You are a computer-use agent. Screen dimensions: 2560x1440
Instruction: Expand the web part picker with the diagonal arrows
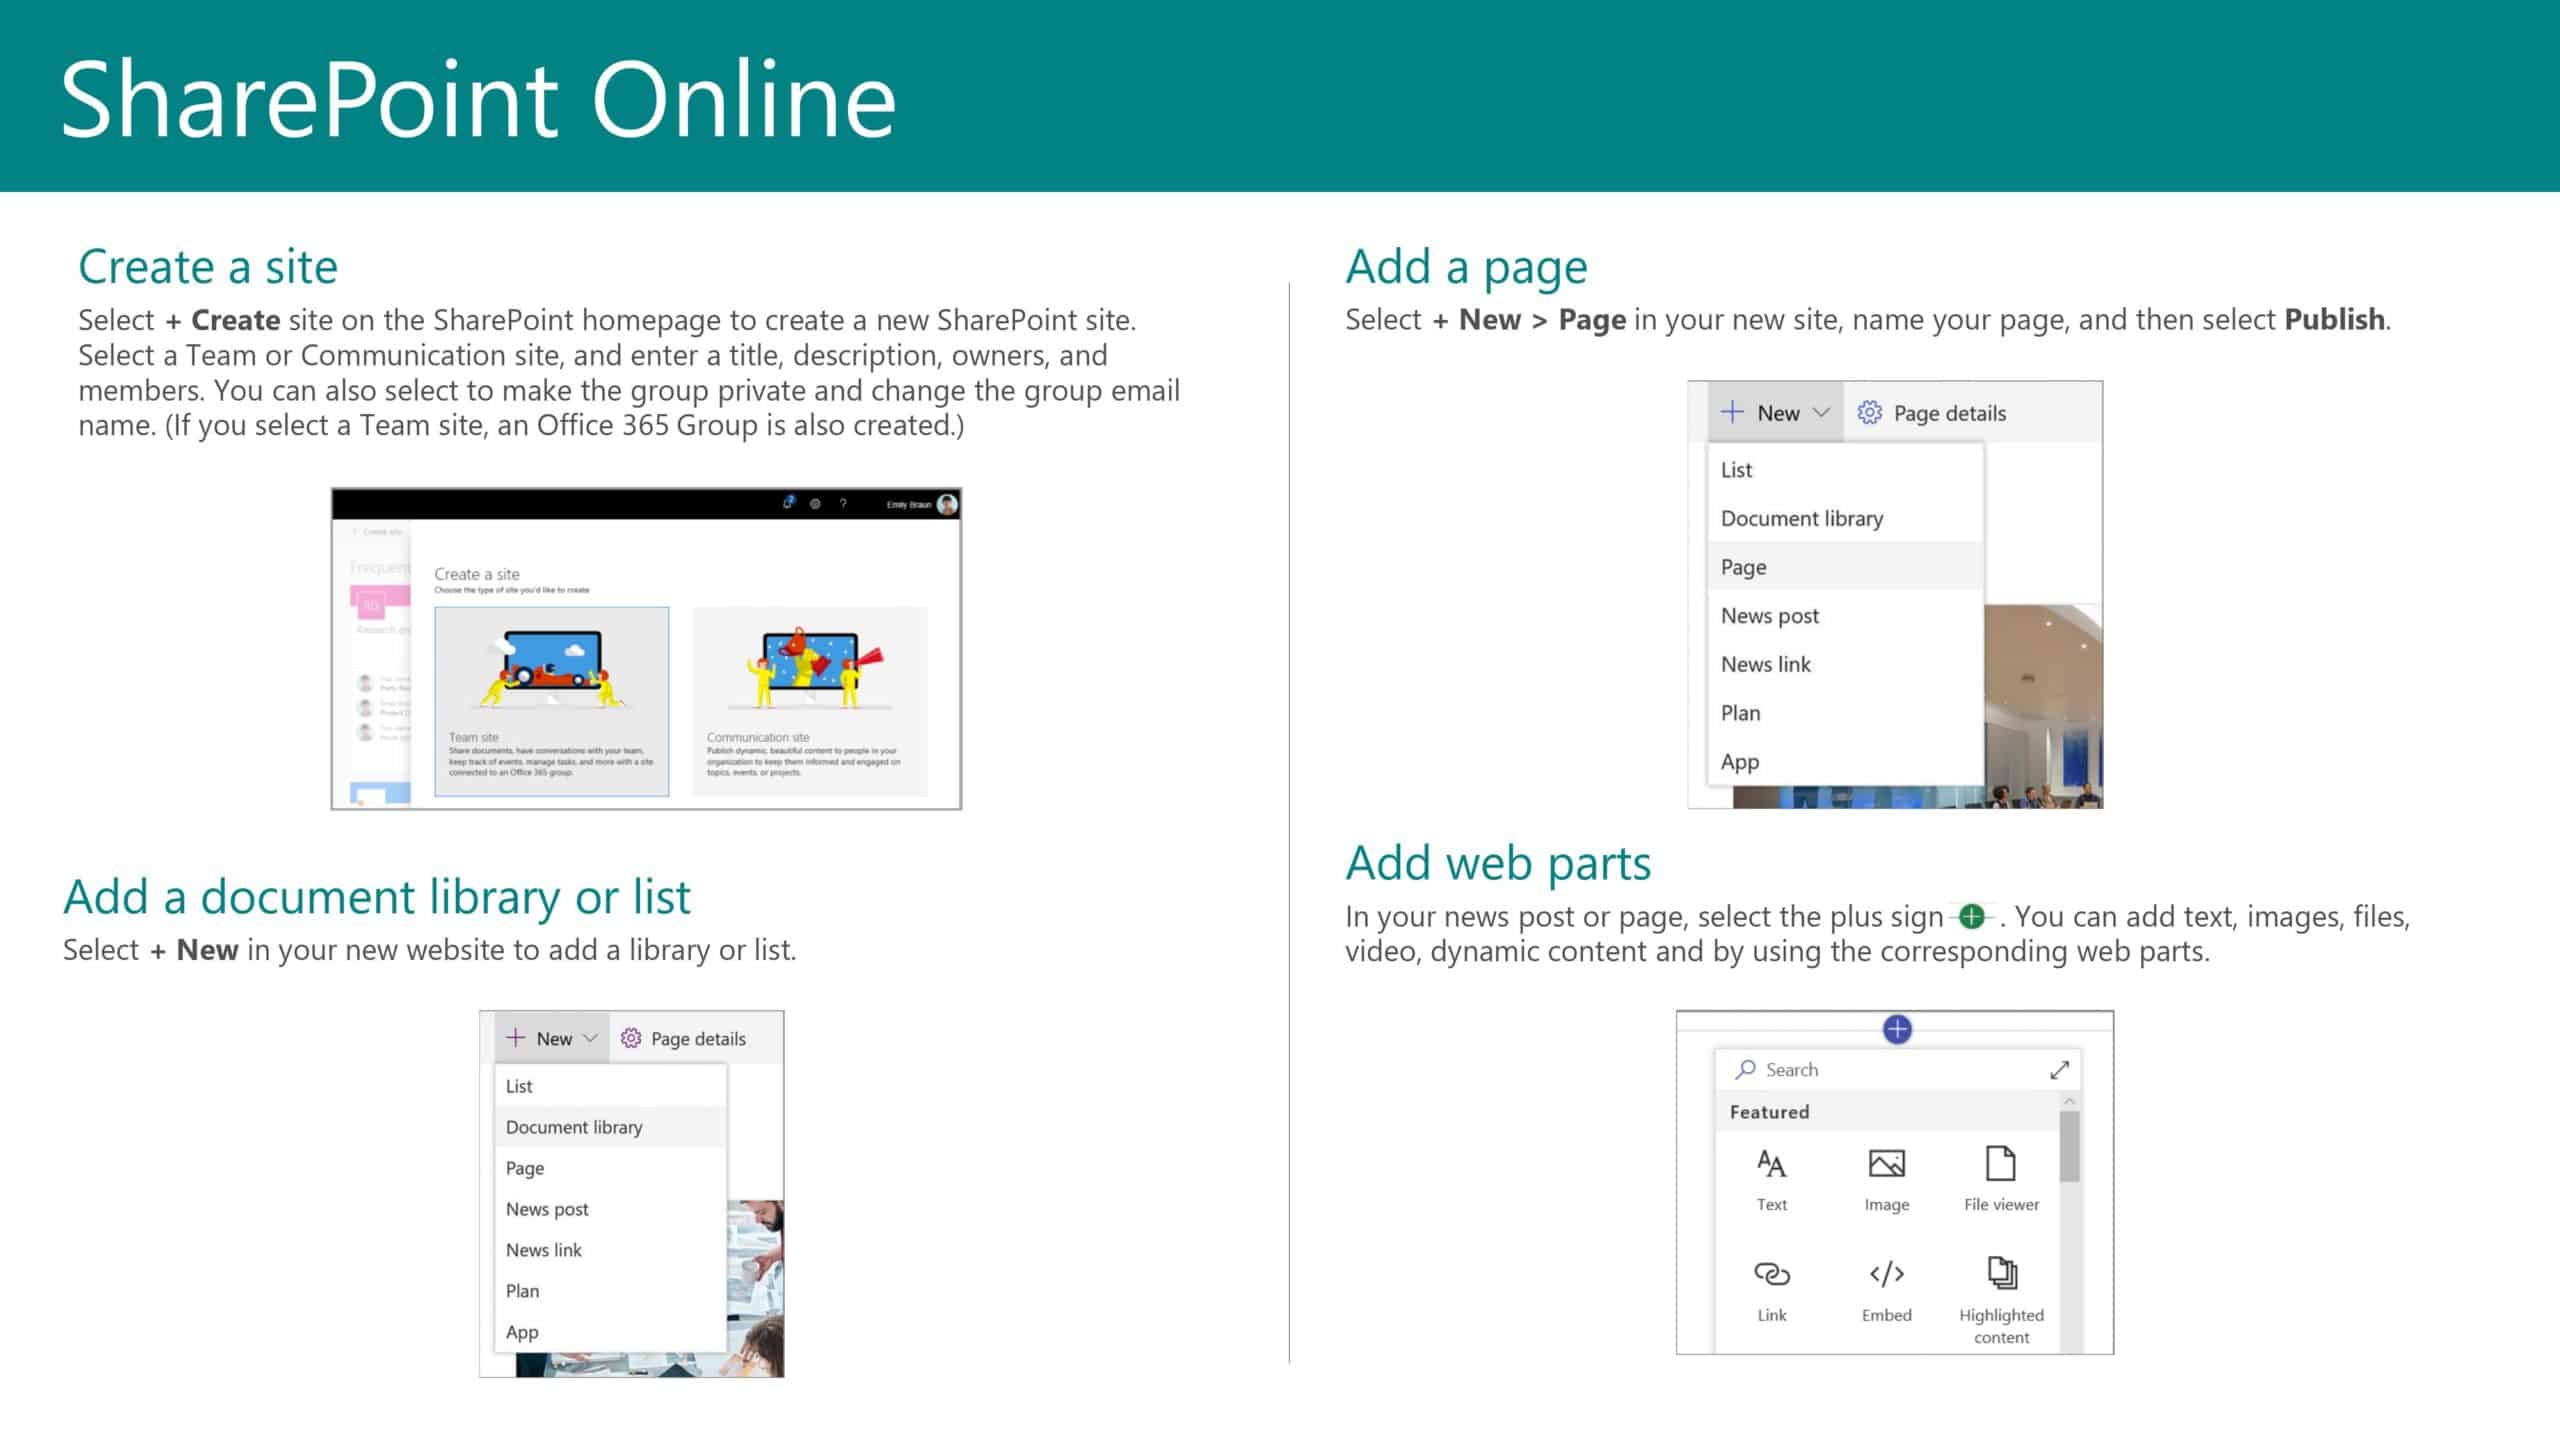[2059, 1070]
